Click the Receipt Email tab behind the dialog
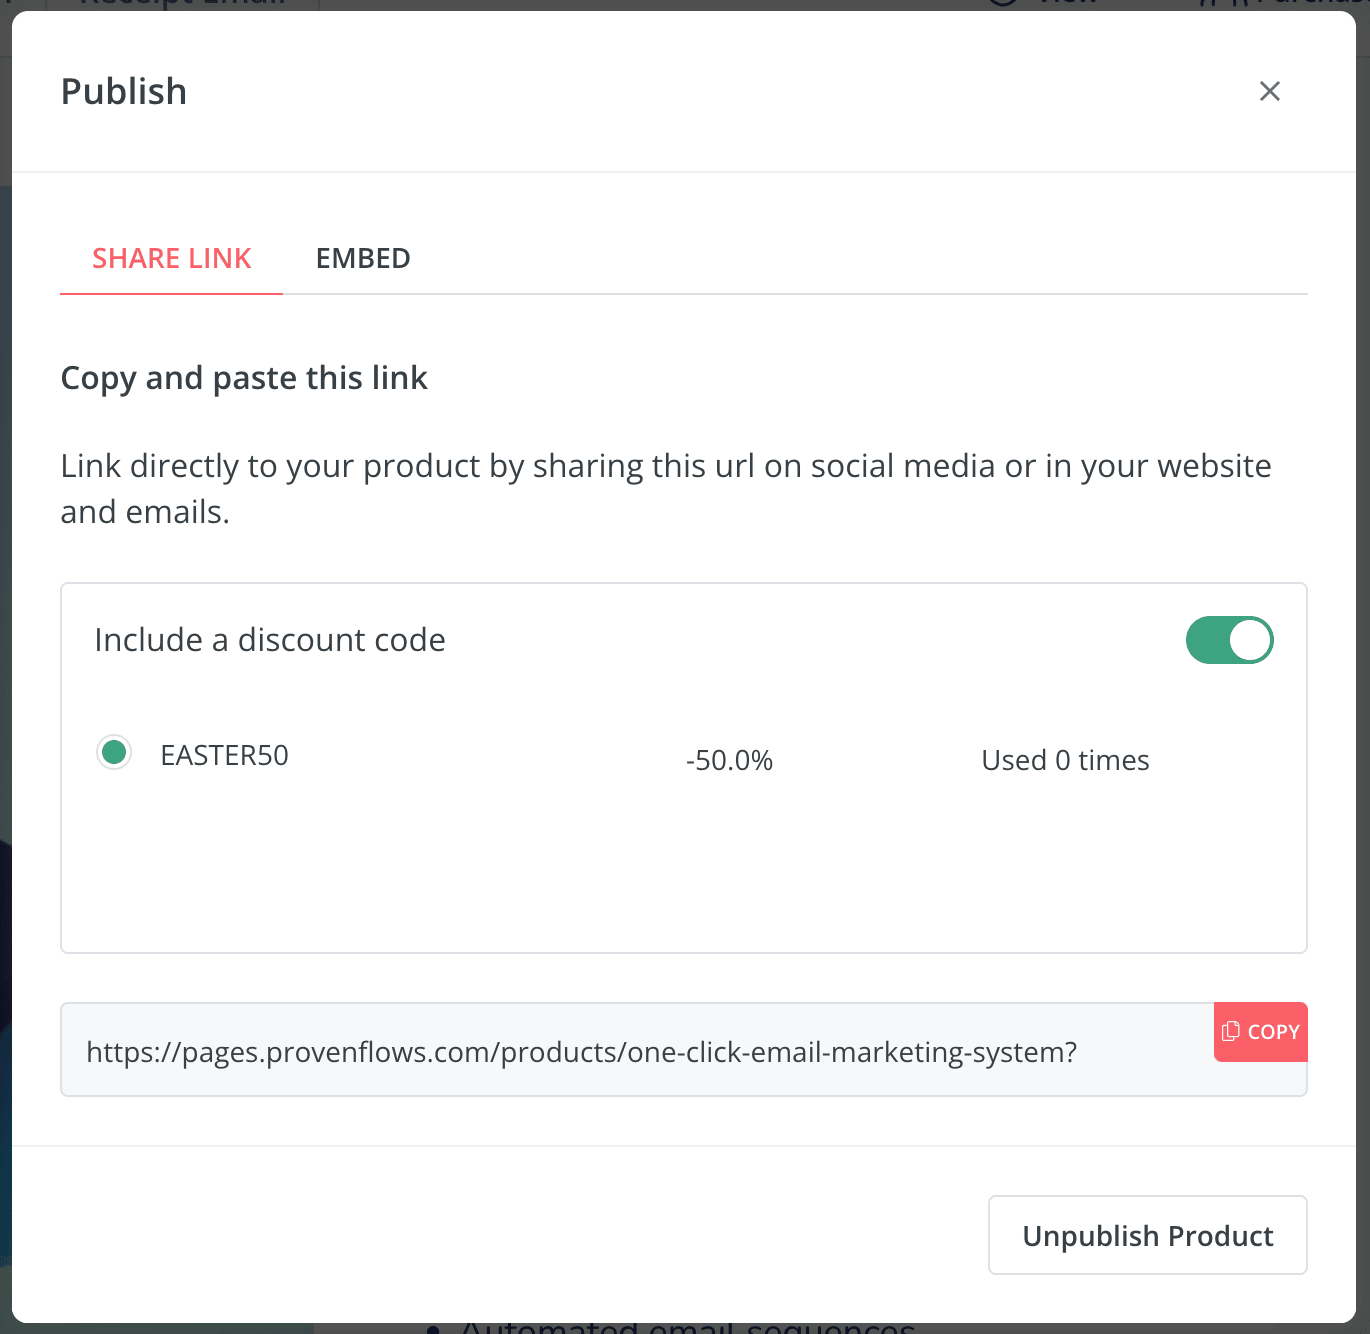This screenshot has width=1370, height=1334. click(183, 4)
